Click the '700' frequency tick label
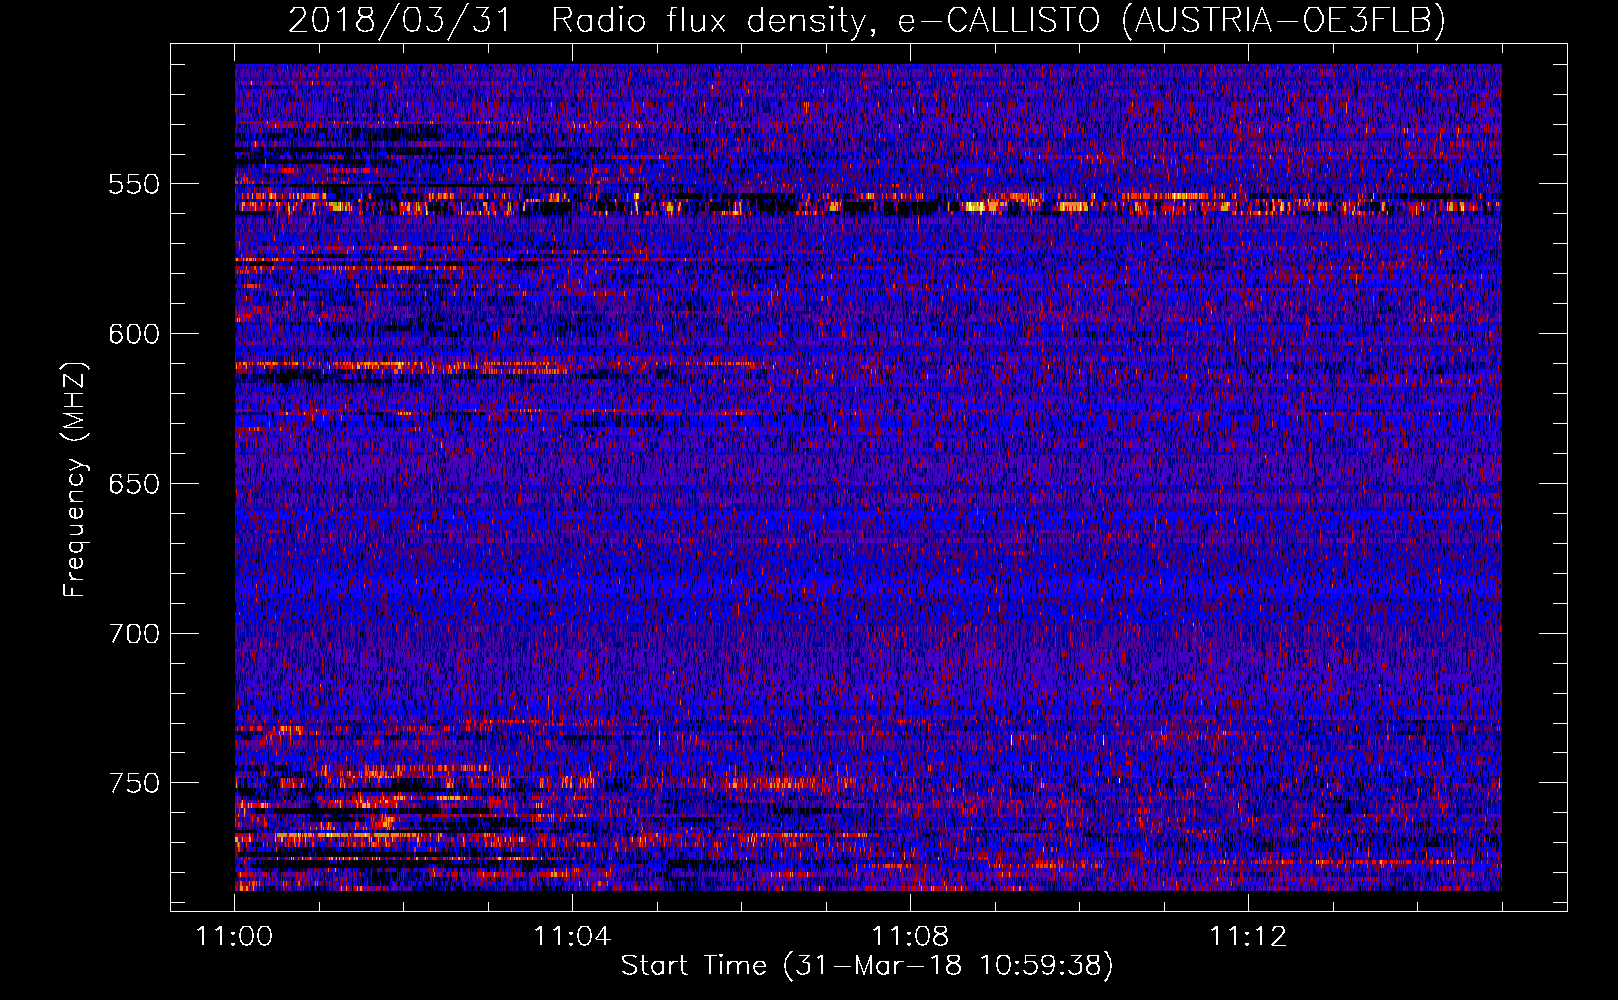Screen dimensions: 1618x1000 pos(134,634)
